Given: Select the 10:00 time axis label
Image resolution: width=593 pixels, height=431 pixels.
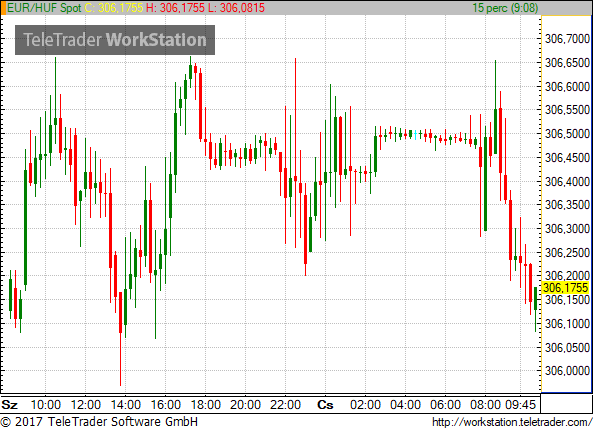Looking at the screenshot, I should [x=45, y=405].
